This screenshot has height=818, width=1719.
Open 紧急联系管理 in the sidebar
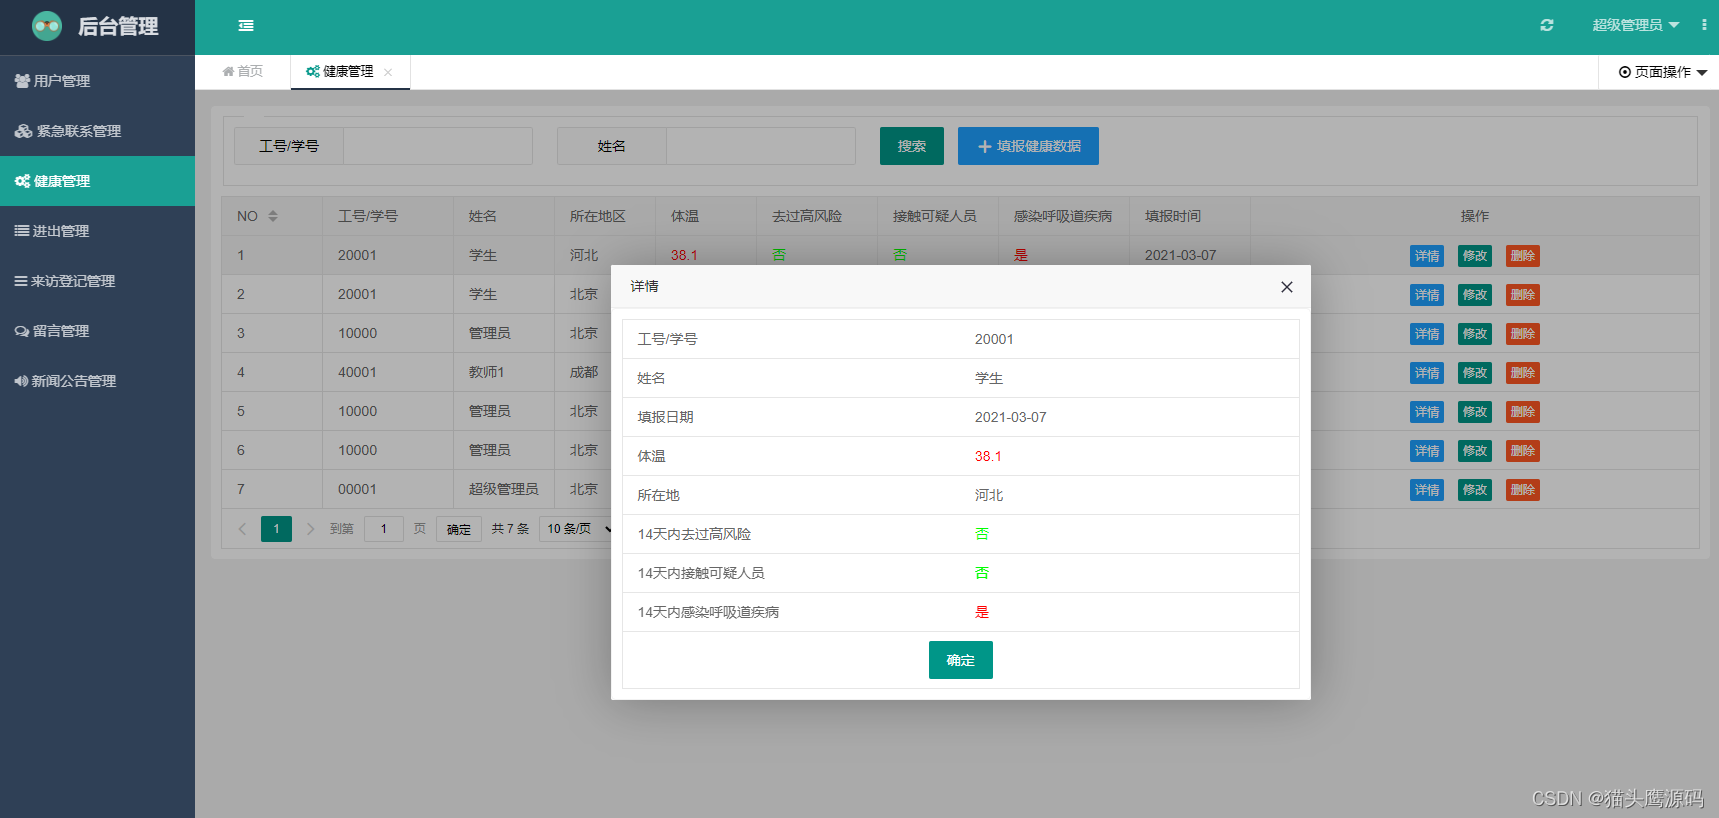[97, 131]
